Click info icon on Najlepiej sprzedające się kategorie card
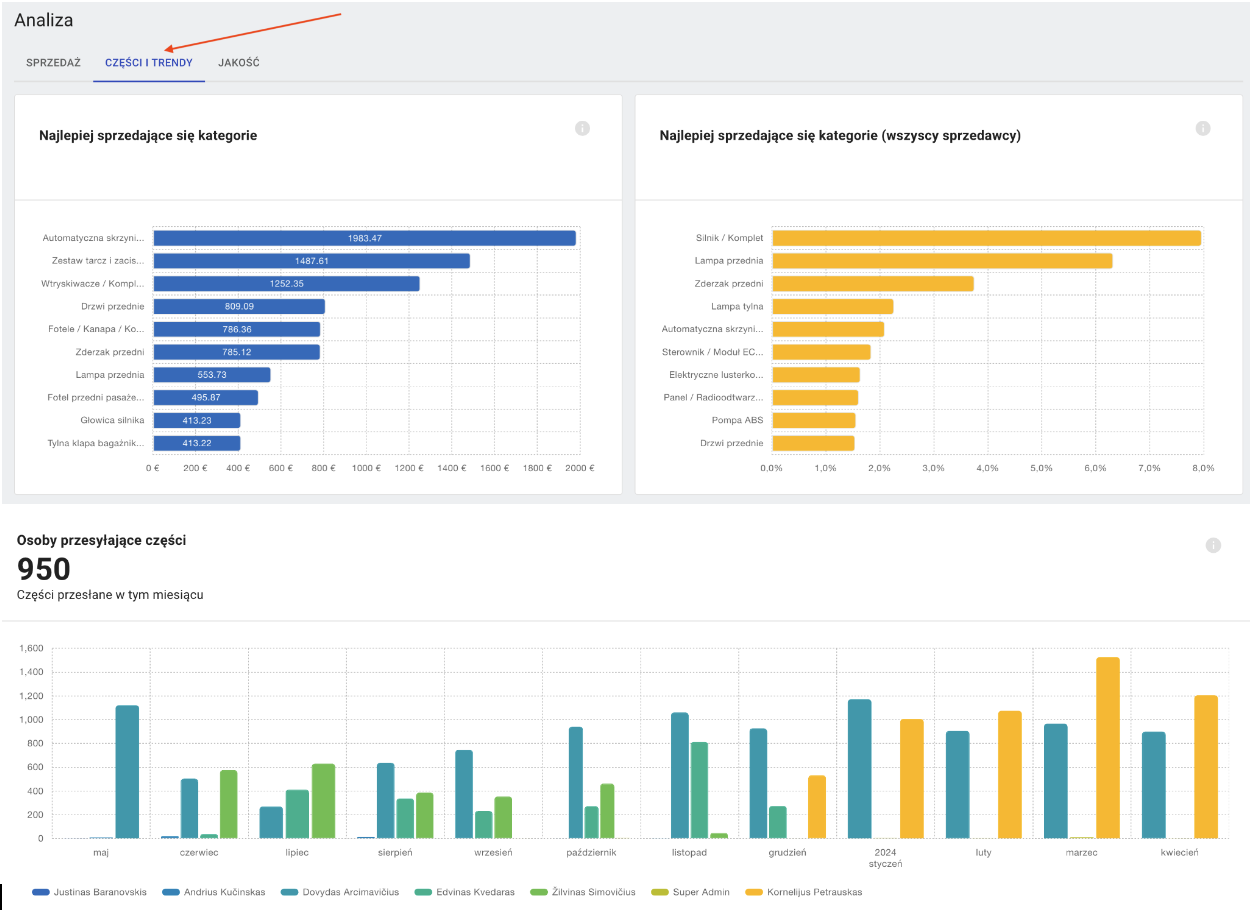Image resolution: width=1250 pixels, height=910 pixels. 582,128
